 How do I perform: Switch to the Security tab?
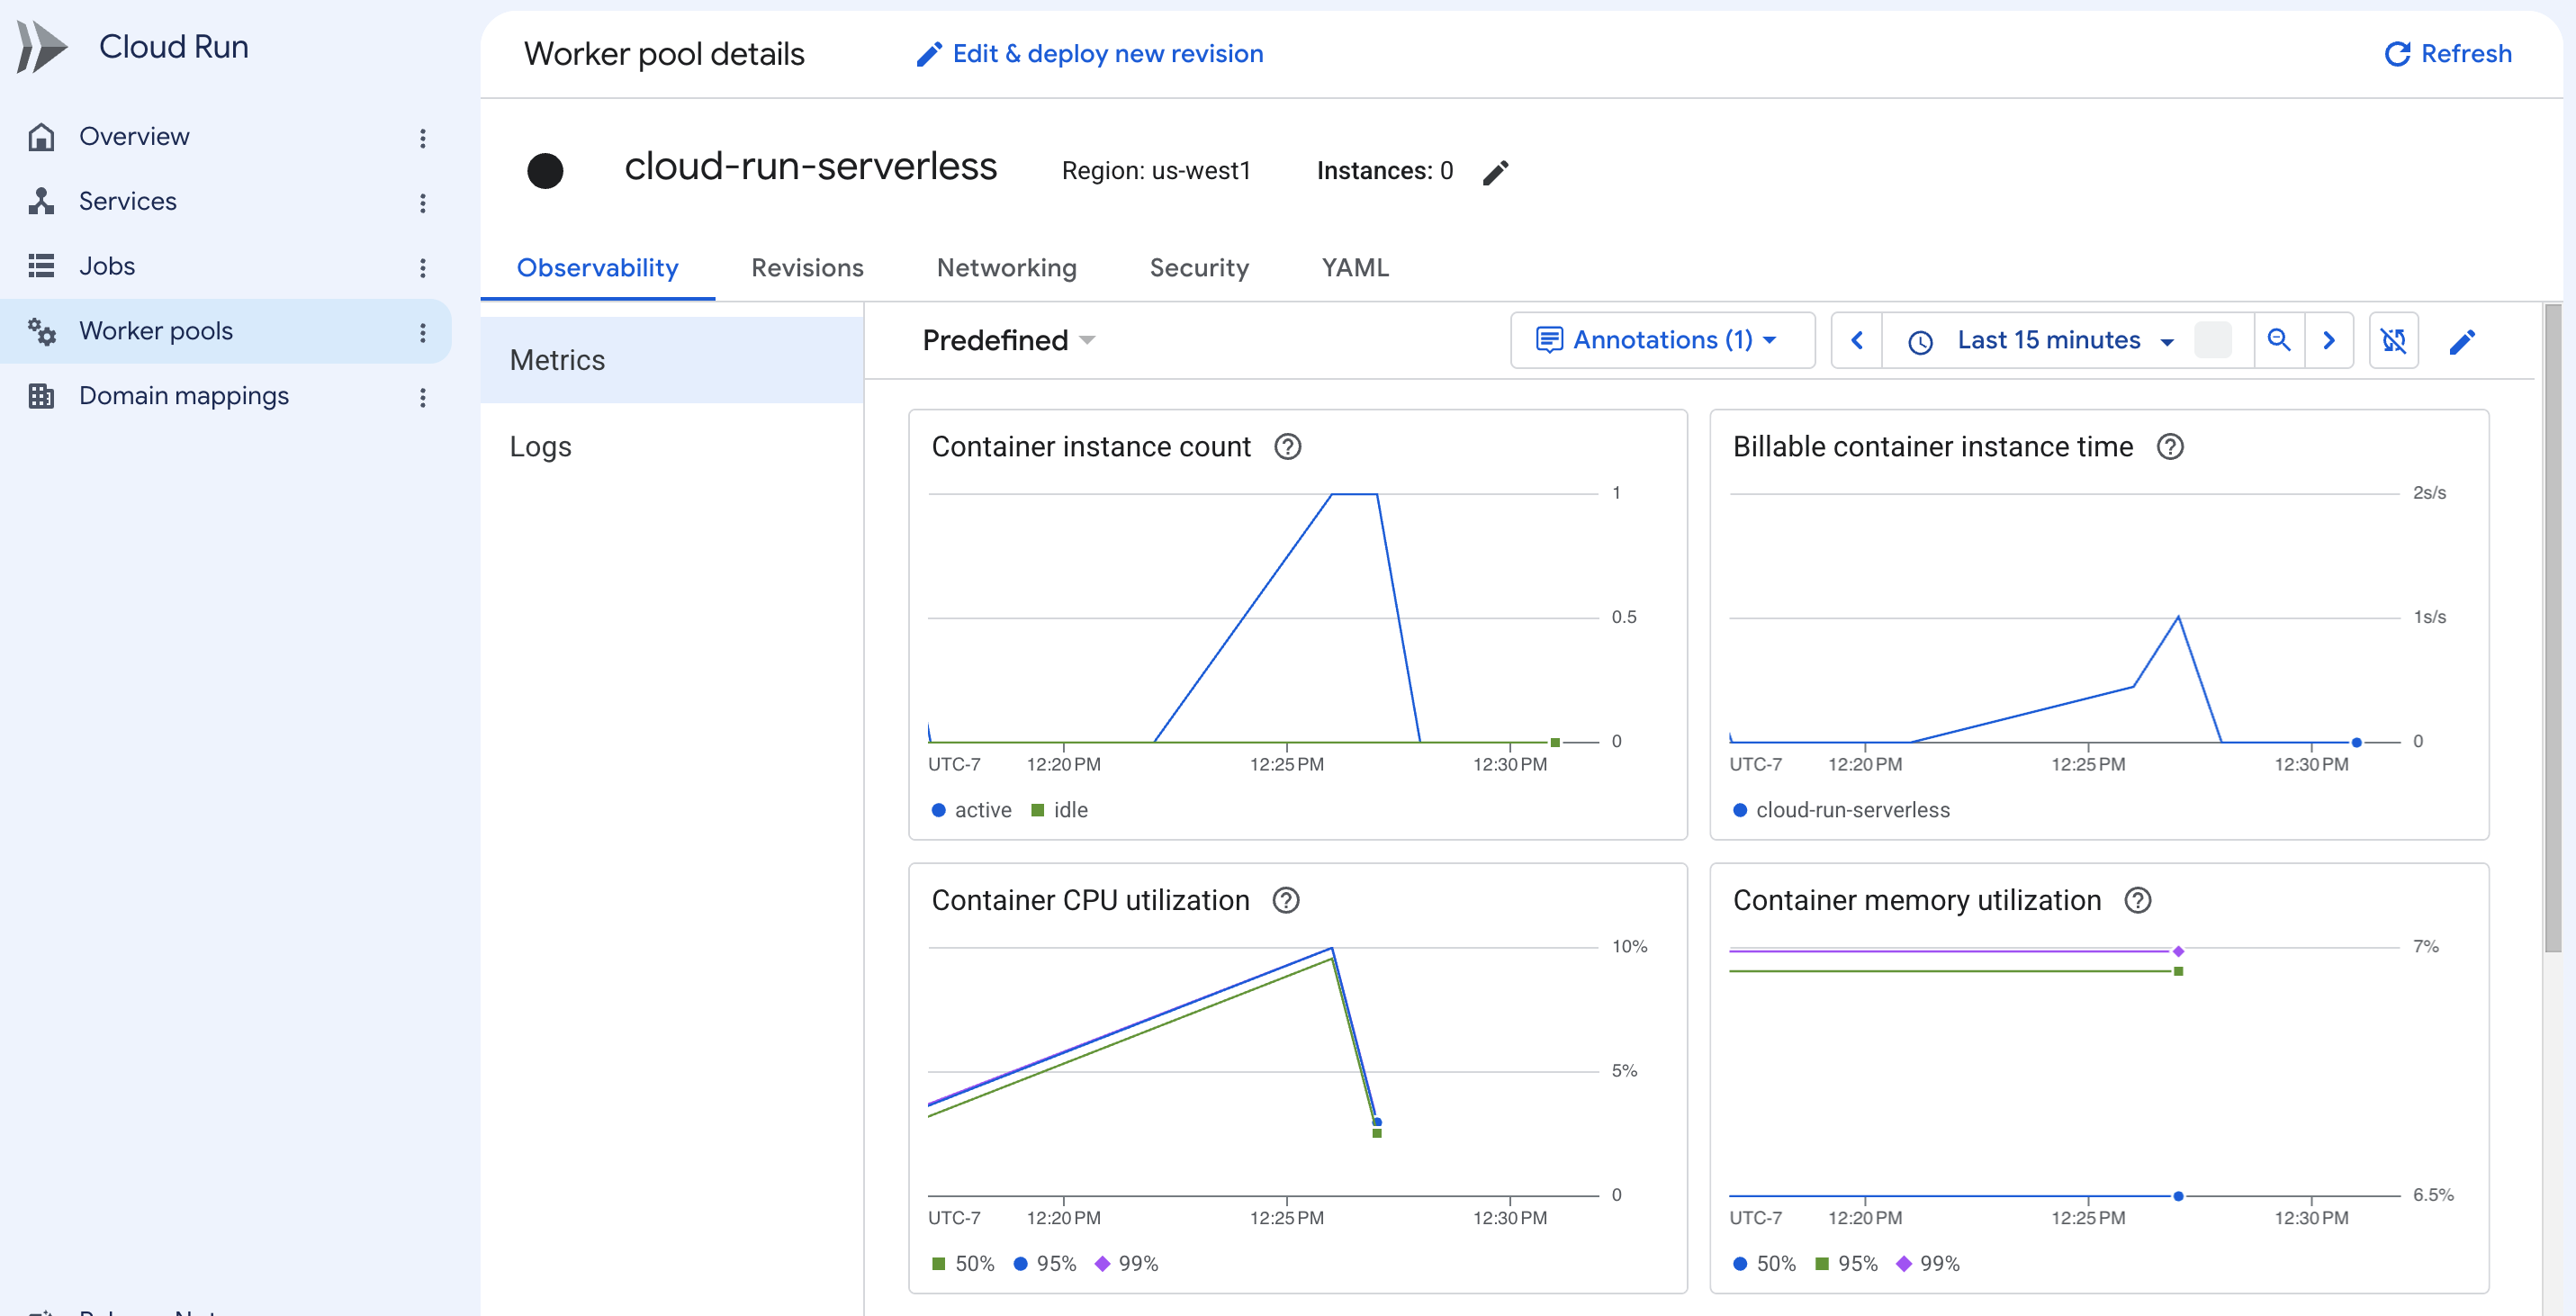(x=1199, y=268)
